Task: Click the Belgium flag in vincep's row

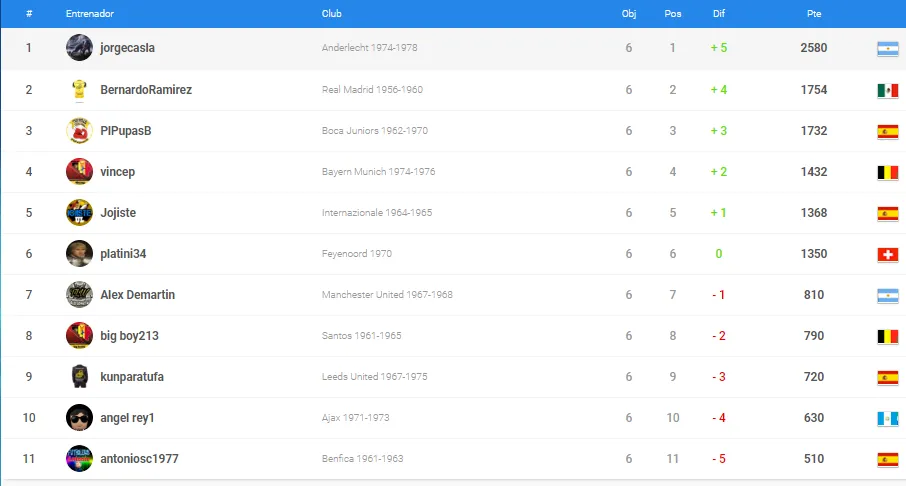Action: click(888, 172)
